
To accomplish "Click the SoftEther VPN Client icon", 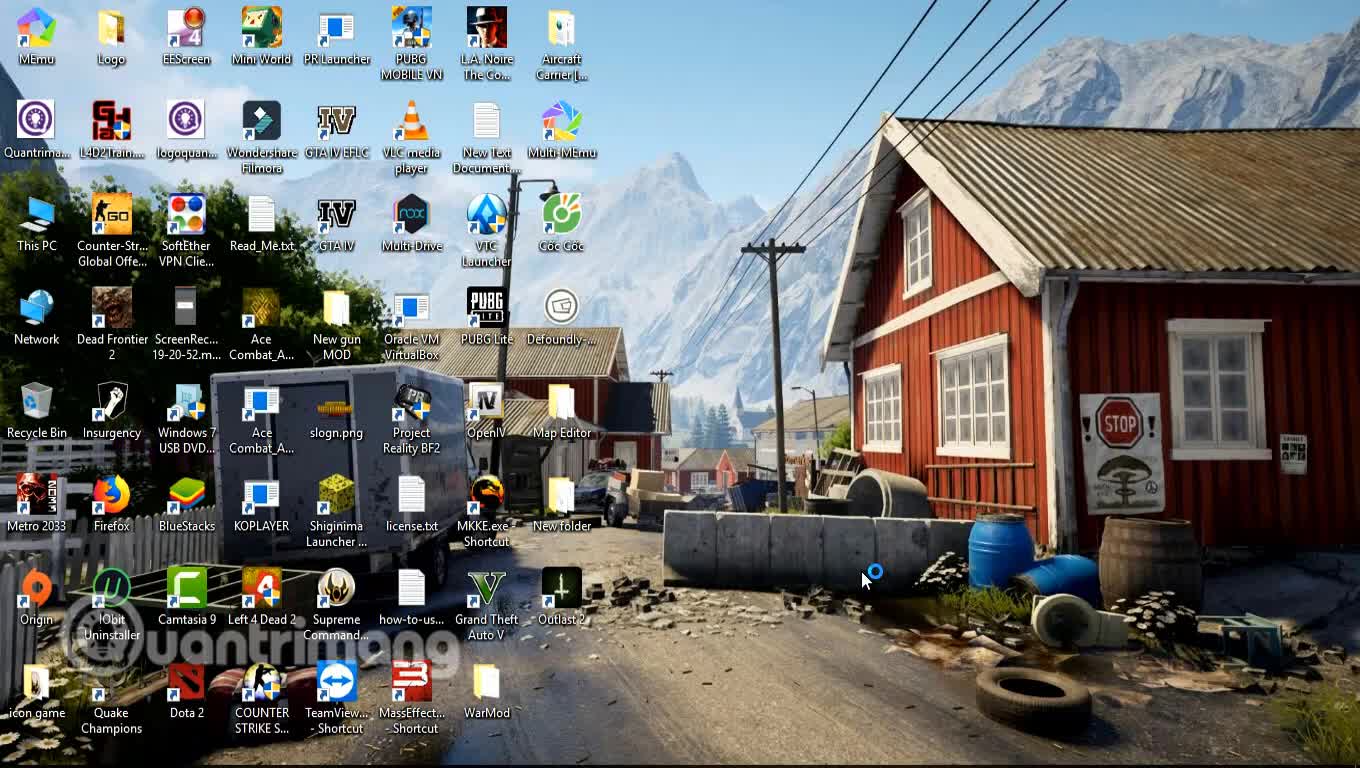I will point(187,230).
